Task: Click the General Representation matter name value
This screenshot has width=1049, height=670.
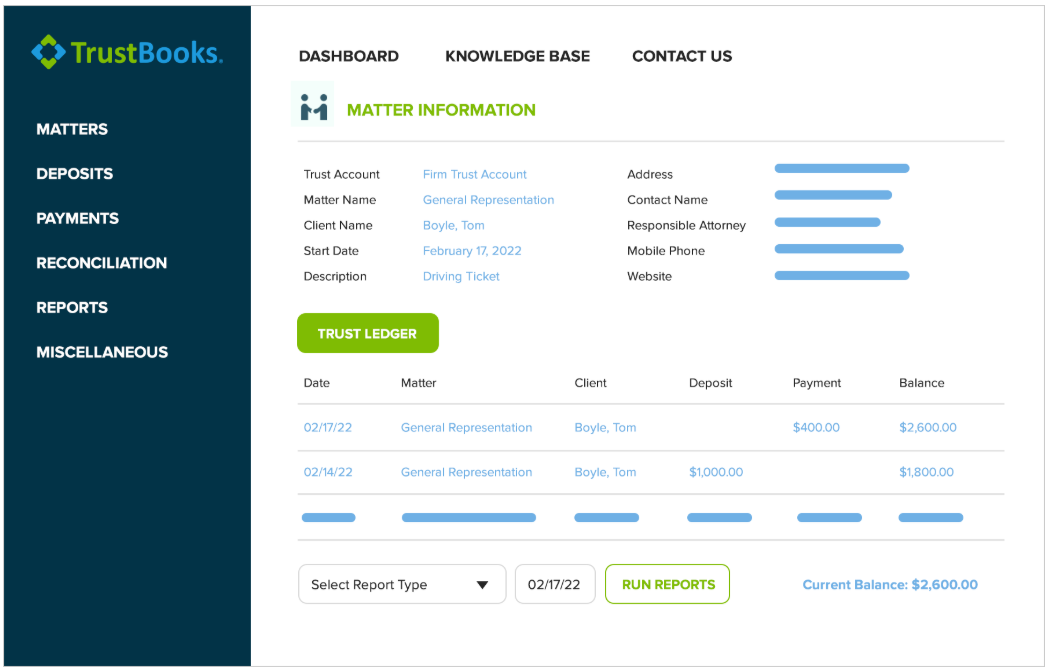Action: pos(488,199)
